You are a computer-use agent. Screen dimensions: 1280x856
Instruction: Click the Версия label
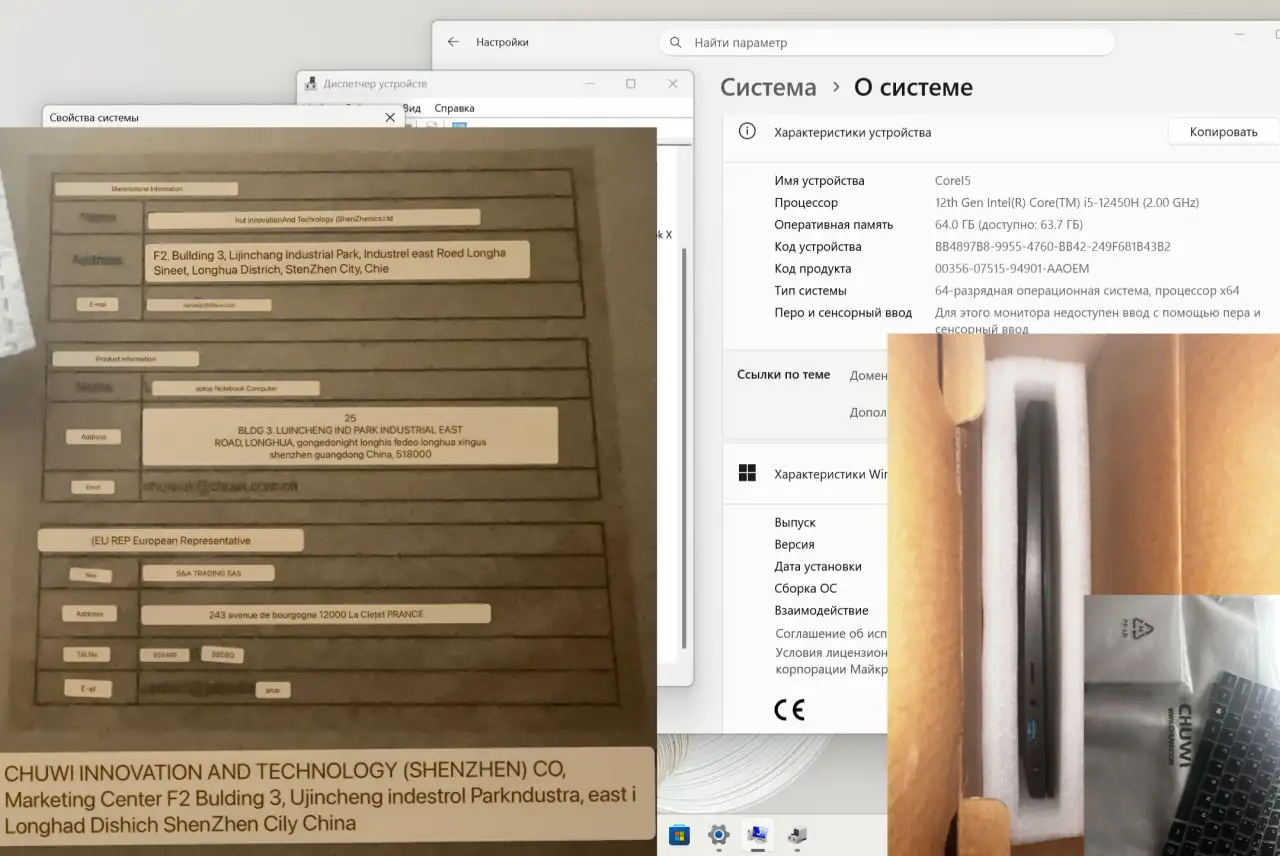coord(794,545)
